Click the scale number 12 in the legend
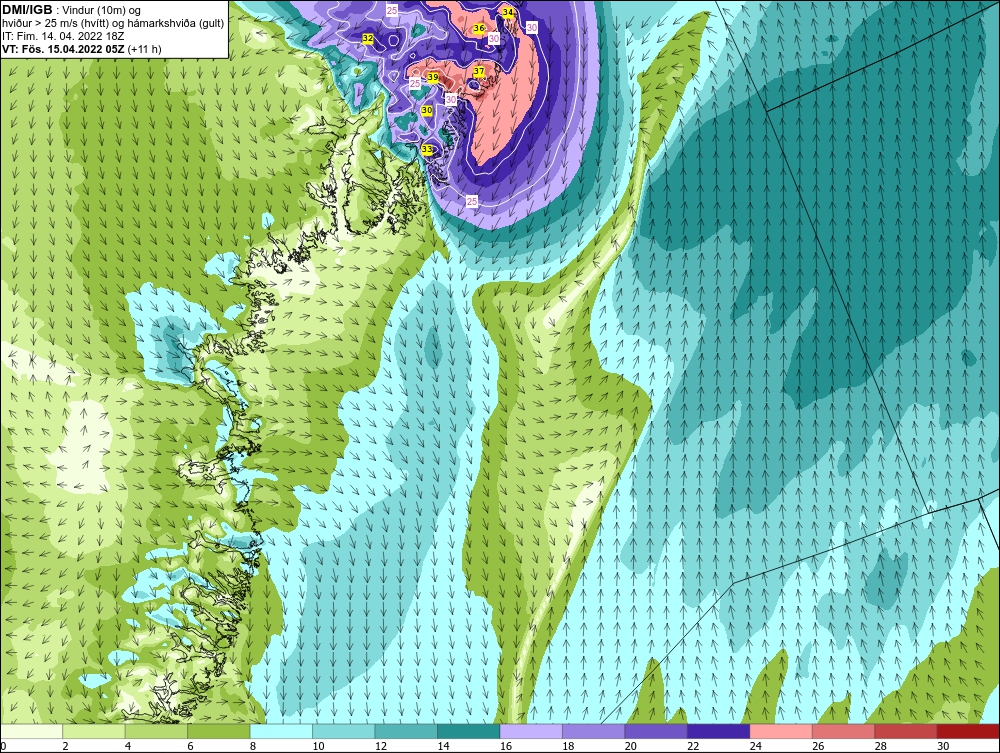Image resolution: width=1000 pixels, height=753 pixels. (381, 746)
